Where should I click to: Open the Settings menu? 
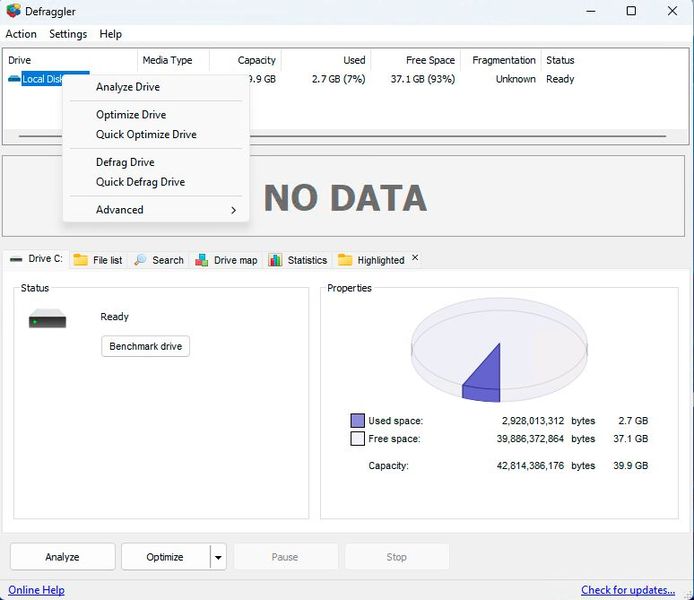(x=68, y=34)
